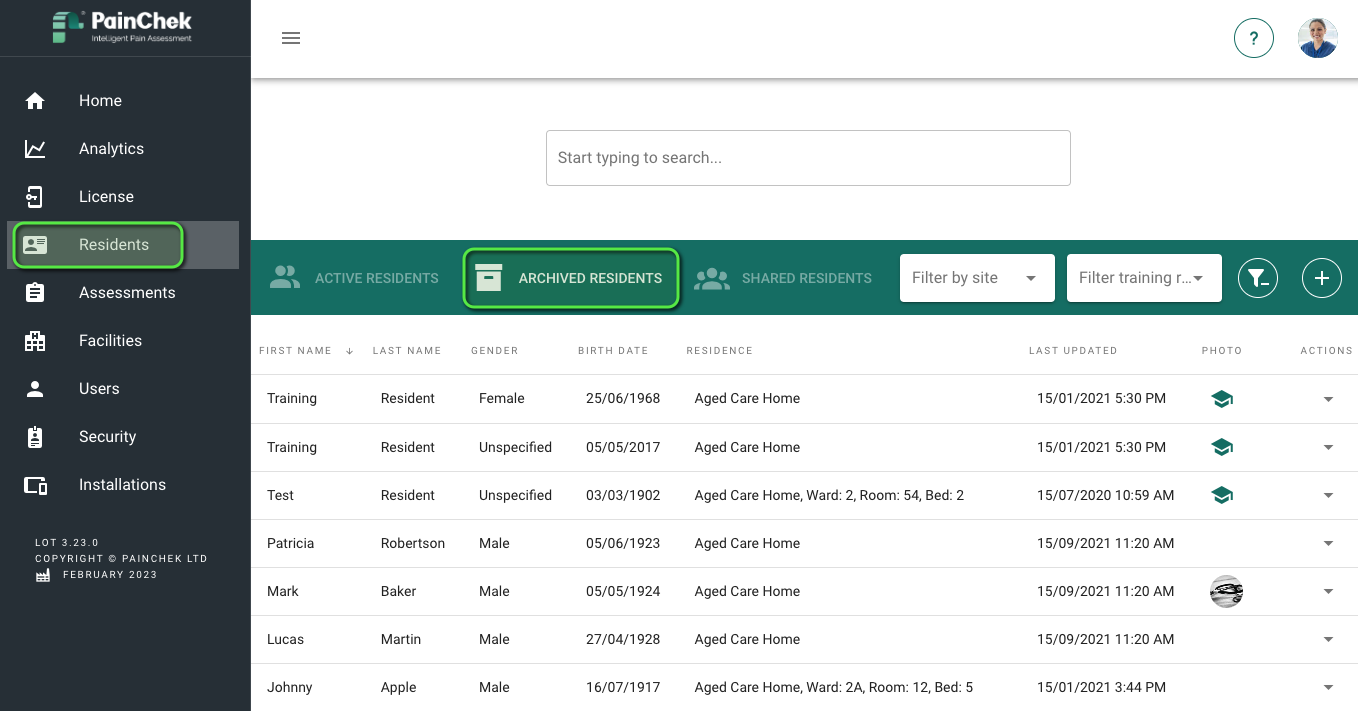Click the Facilities building icon

coord(35,341)
